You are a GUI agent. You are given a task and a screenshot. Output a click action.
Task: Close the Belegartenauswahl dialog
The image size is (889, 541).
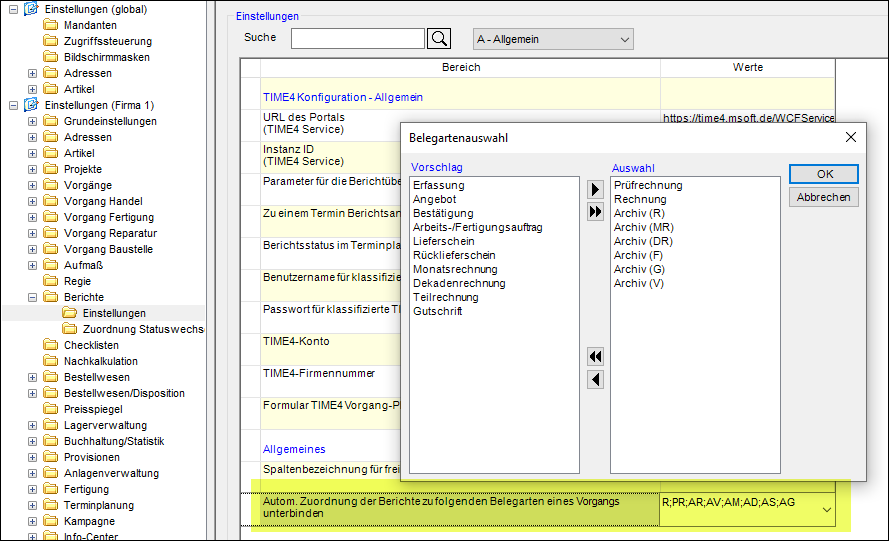(x=850, y=138)
